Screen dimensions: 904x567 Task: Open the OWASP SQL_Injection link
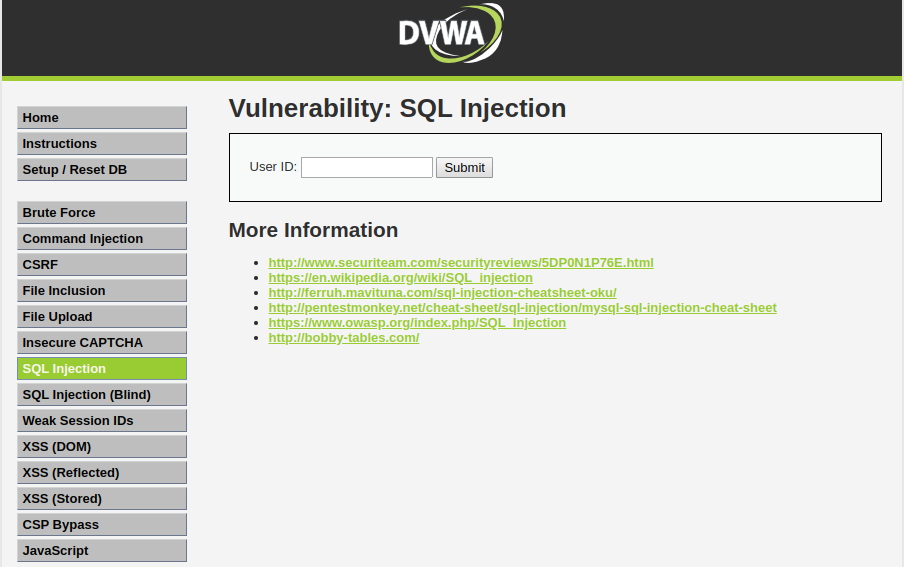tap(417, 323)
